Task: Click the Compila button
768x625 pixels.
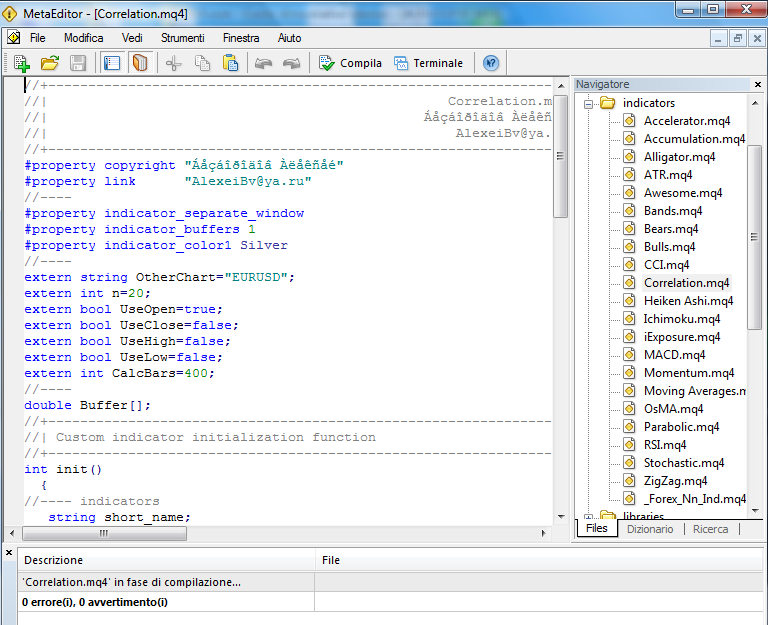Action: (350, 63)
